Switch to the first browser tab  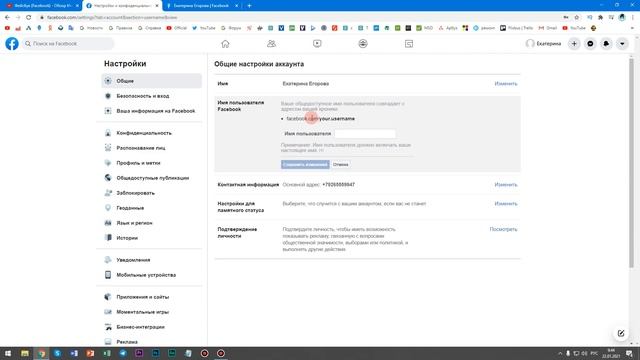click(41, 6)
